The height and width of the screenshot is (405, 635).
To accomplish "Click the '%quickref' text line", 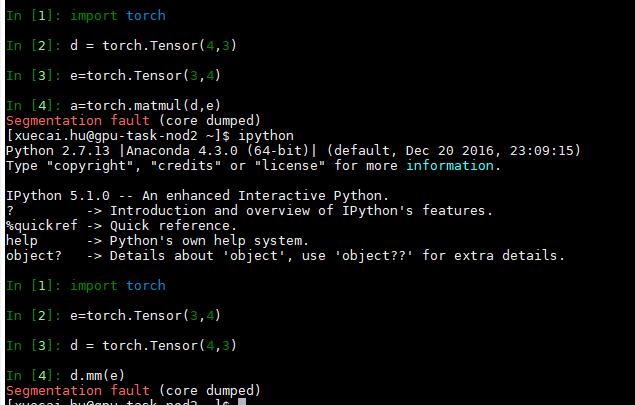I will point(121,226).
